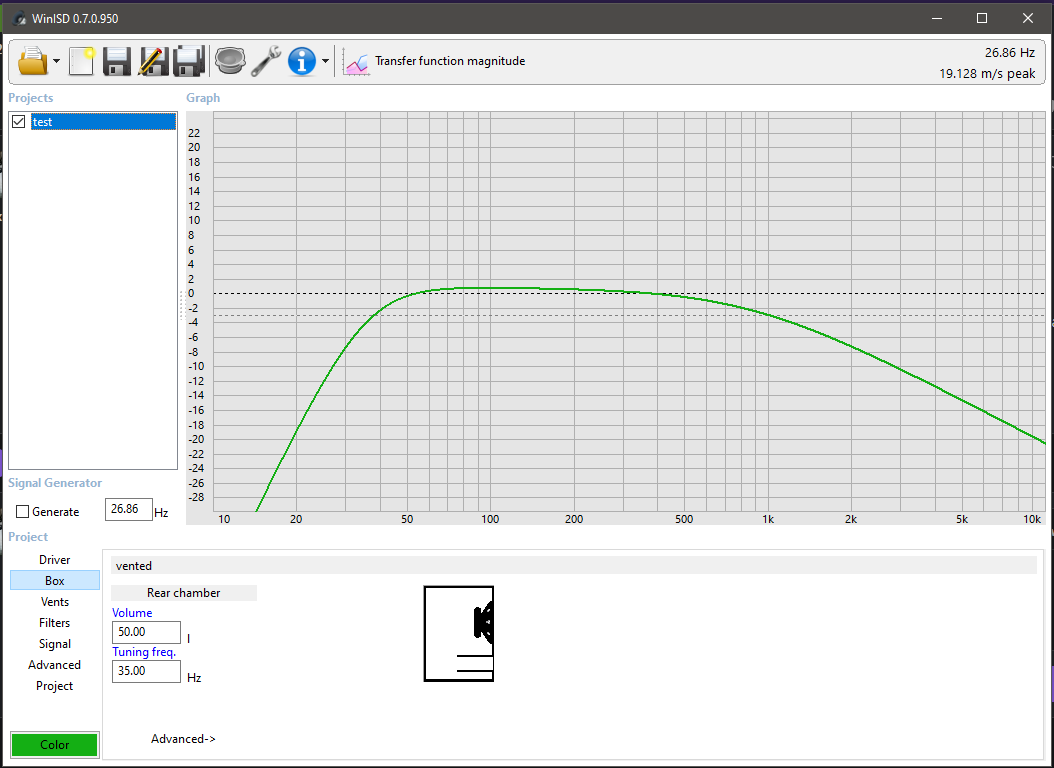Image resolution: width=1054 pixels, height=768 pixels.
Task: Click the 26.86 Hz cursor readout
Action: click(x=1010, y=52)
